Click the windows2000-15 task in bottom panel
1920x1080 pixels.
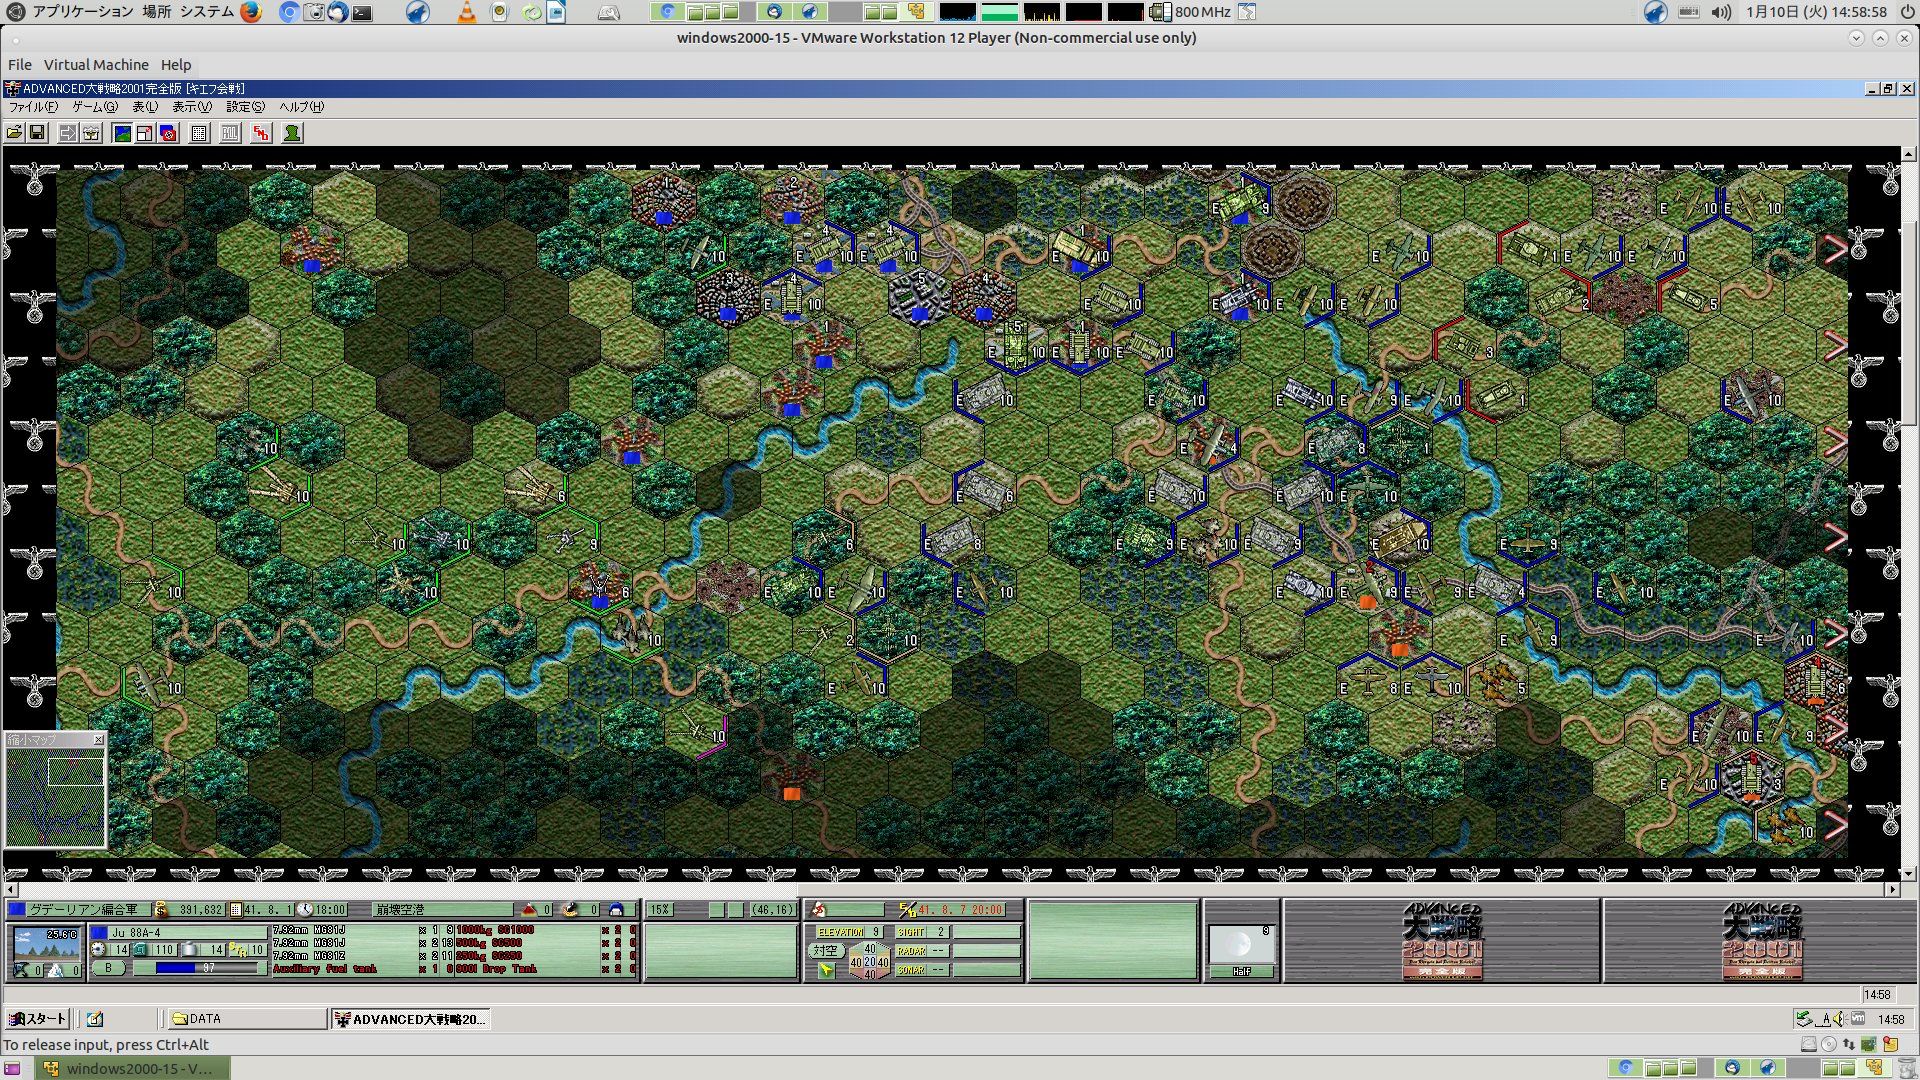[x=133, y=1068]
